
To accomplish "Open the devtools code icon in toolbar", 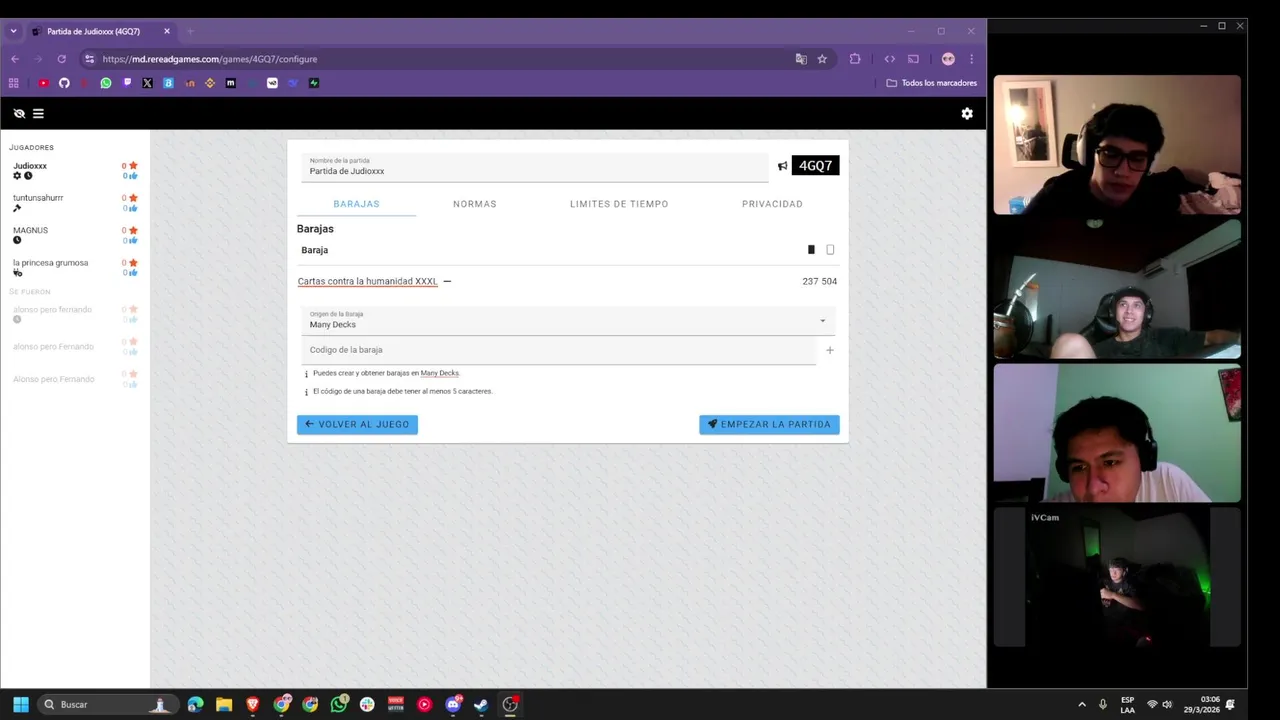I will coord(889,59).
